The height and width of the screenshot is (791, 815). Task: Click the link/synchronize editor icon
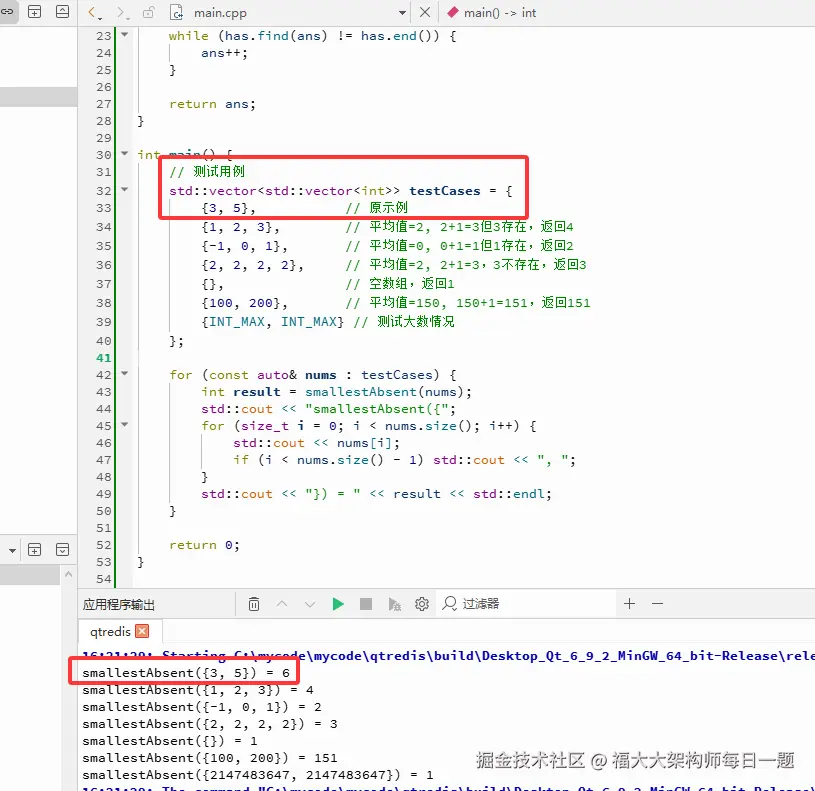[7, 11]
